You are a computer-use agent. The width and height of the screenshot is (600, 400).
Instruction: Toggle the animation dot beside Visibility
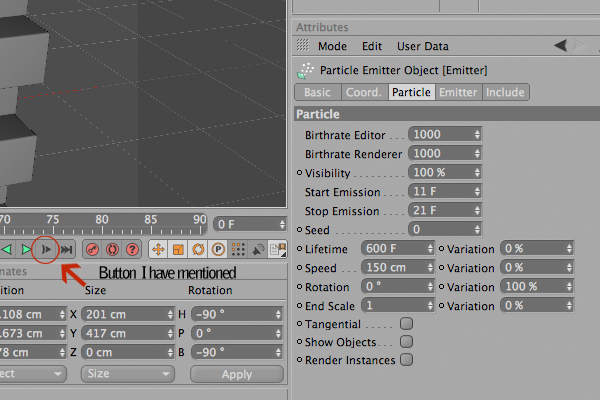point(299,173)
